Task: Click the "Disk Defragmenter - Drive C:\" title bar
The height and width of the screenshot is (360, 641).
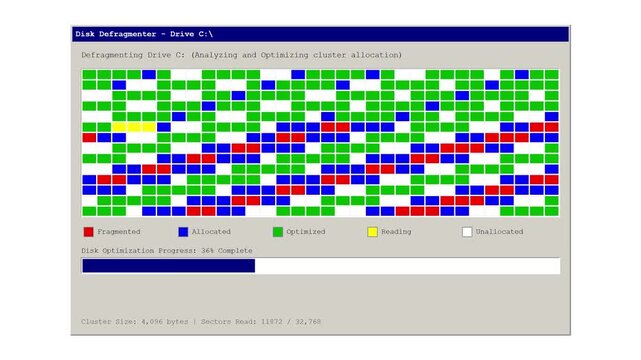Action: (x=320, y=34)
